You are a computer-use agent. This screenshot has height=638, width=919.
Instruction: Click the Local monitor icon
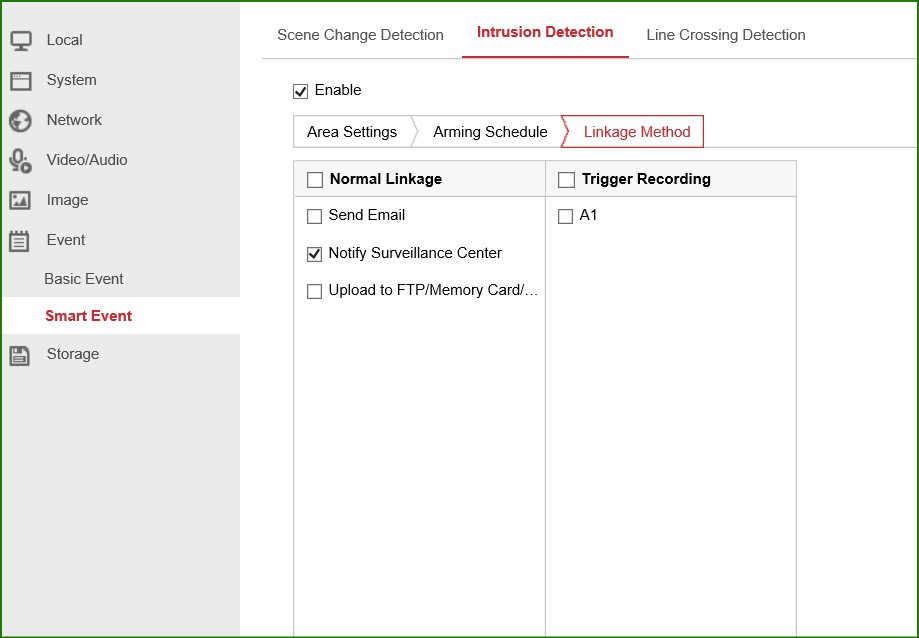pyautogui.click(x=20, y=41)
